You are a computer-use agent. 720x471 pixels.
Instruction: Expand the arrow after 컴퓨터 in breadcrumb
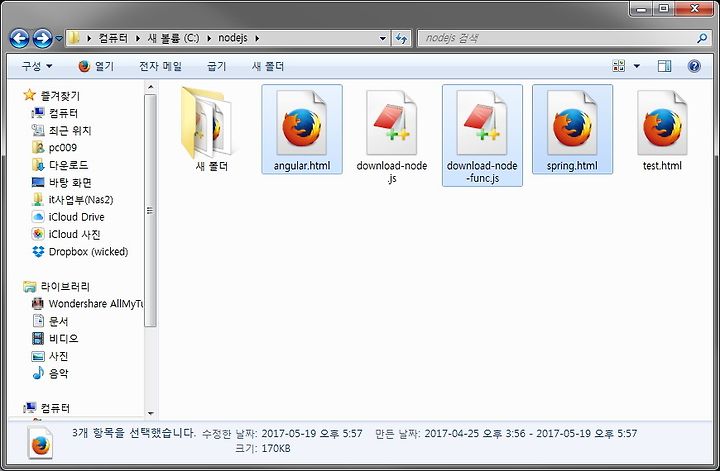137,39
